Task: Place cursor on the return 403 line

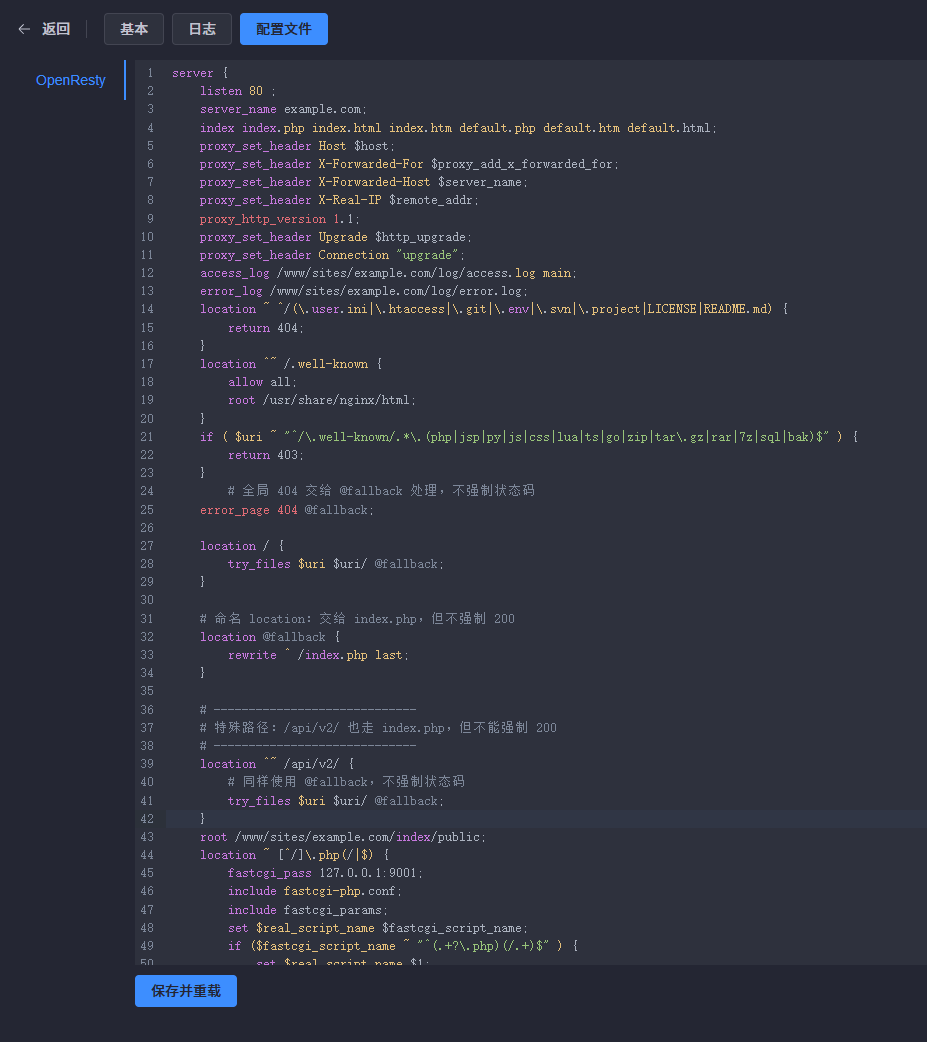Action: pyautogui.click(x=264, y=455)
